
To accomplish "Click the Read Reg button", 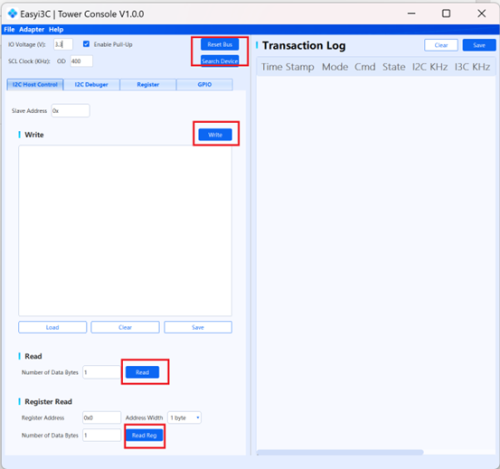I will tap(144, 435).
